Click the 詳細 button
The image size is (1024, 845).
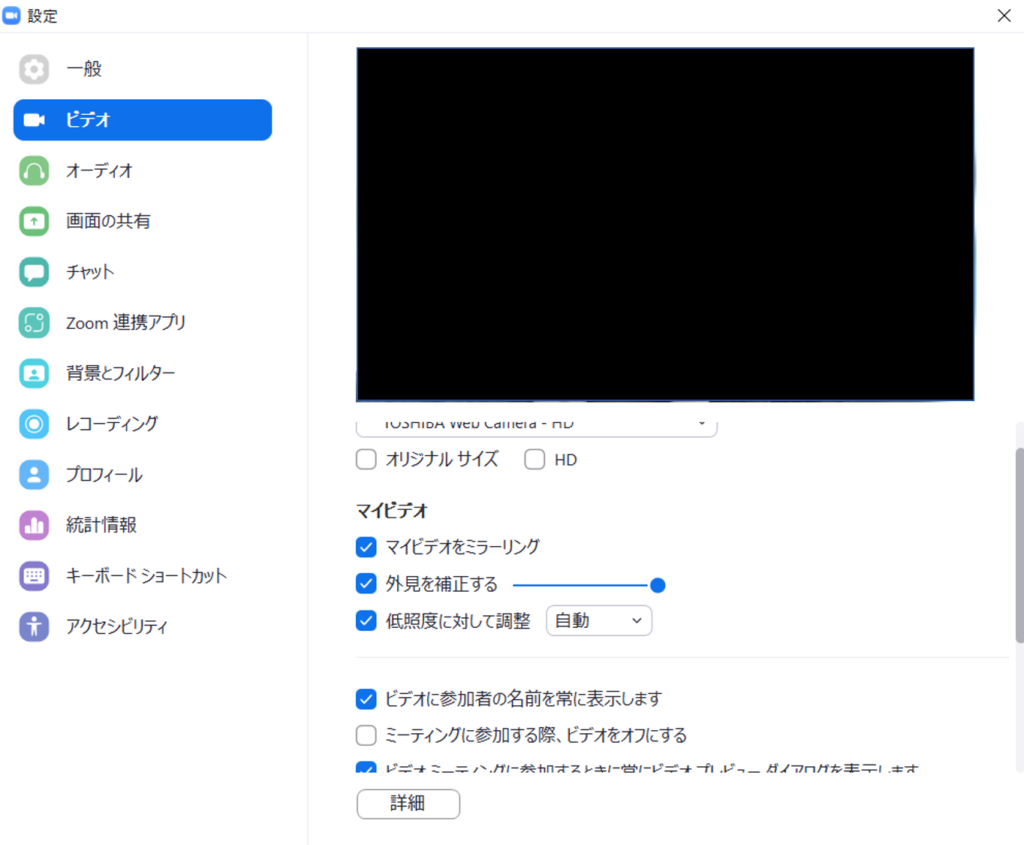[x=408, y=803]
